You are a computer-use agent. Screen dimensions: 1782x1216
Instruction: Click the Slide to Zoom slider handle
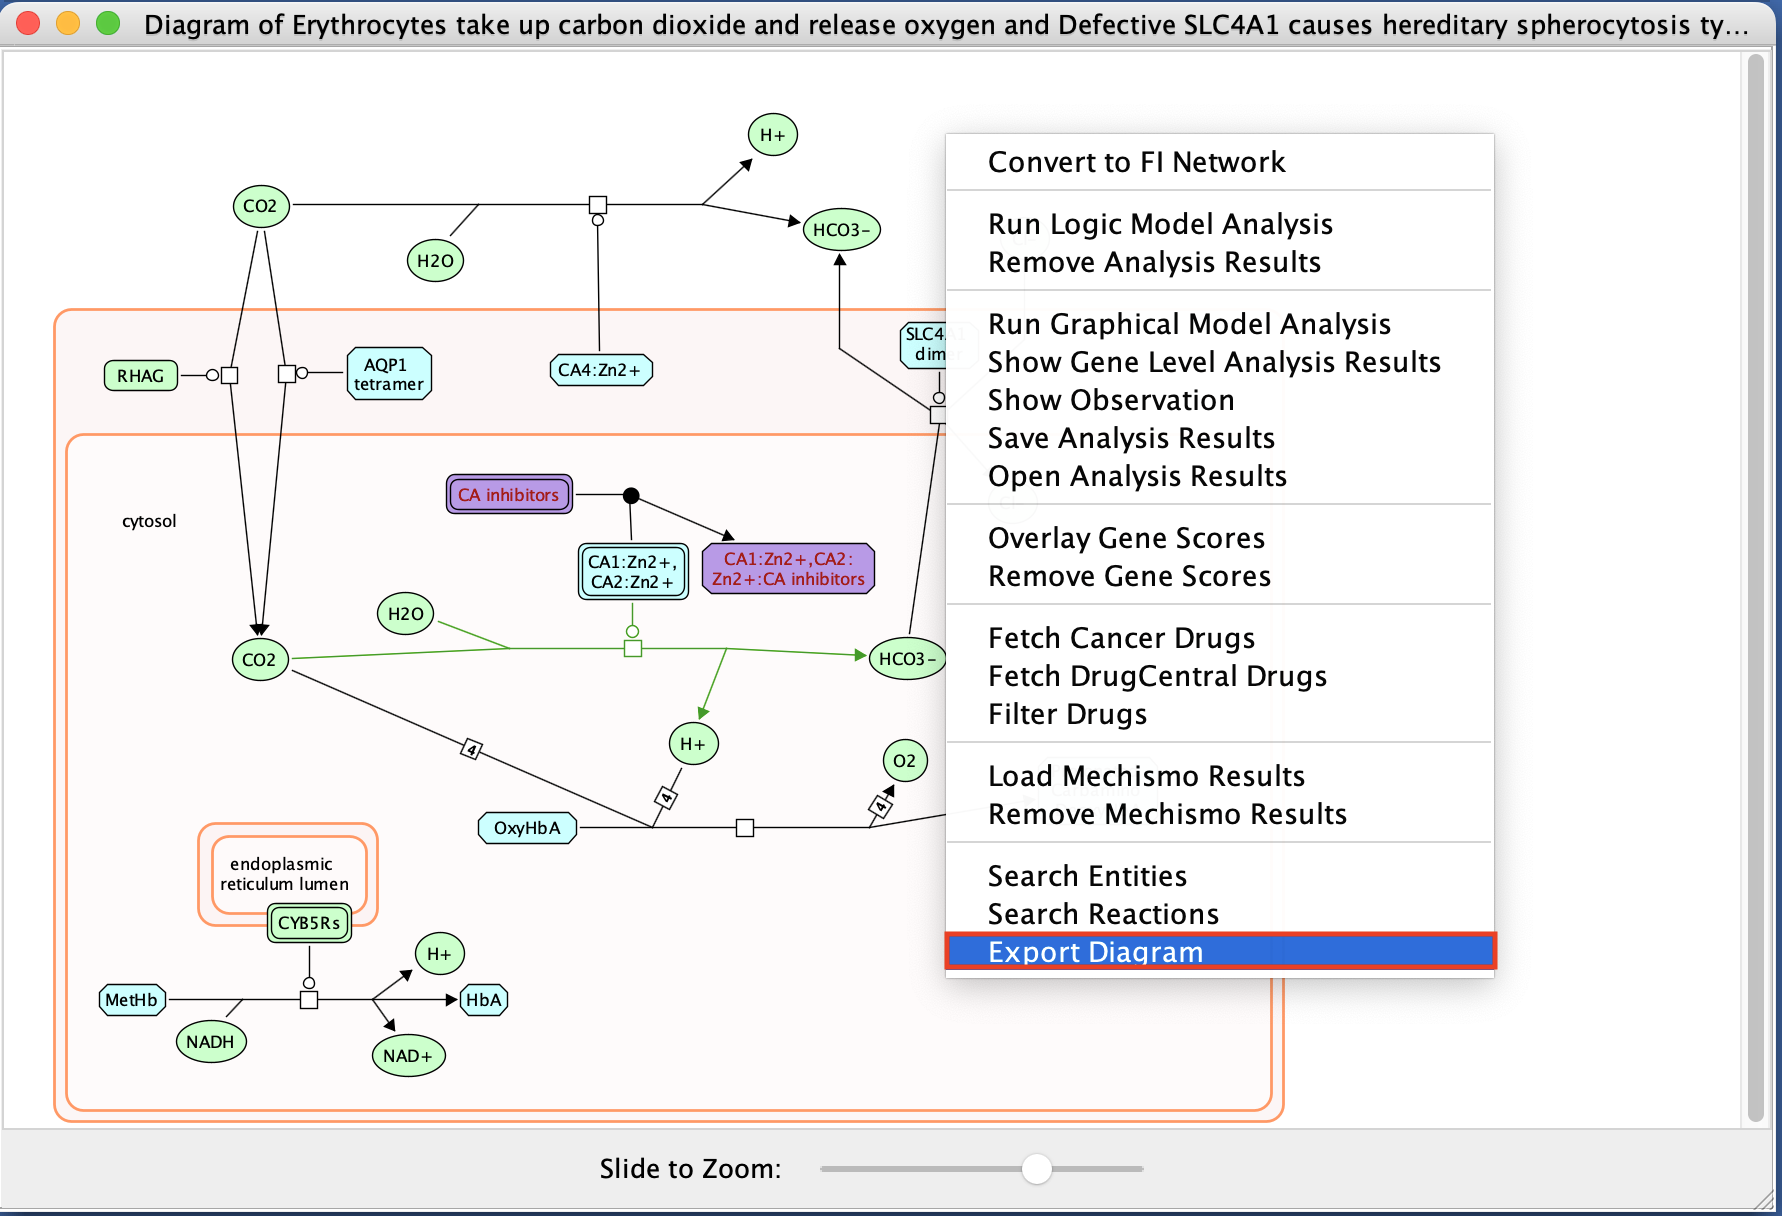tap(1037, 1168)
